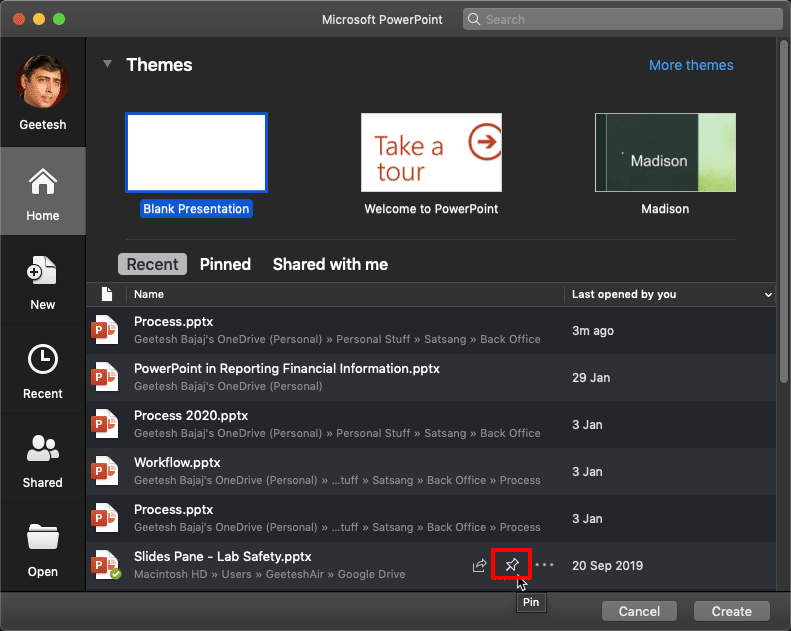This screenshot has width=791, height=631.
Task: Pin the Slides Pane - Lab Safety file
Action: point(511,565)
